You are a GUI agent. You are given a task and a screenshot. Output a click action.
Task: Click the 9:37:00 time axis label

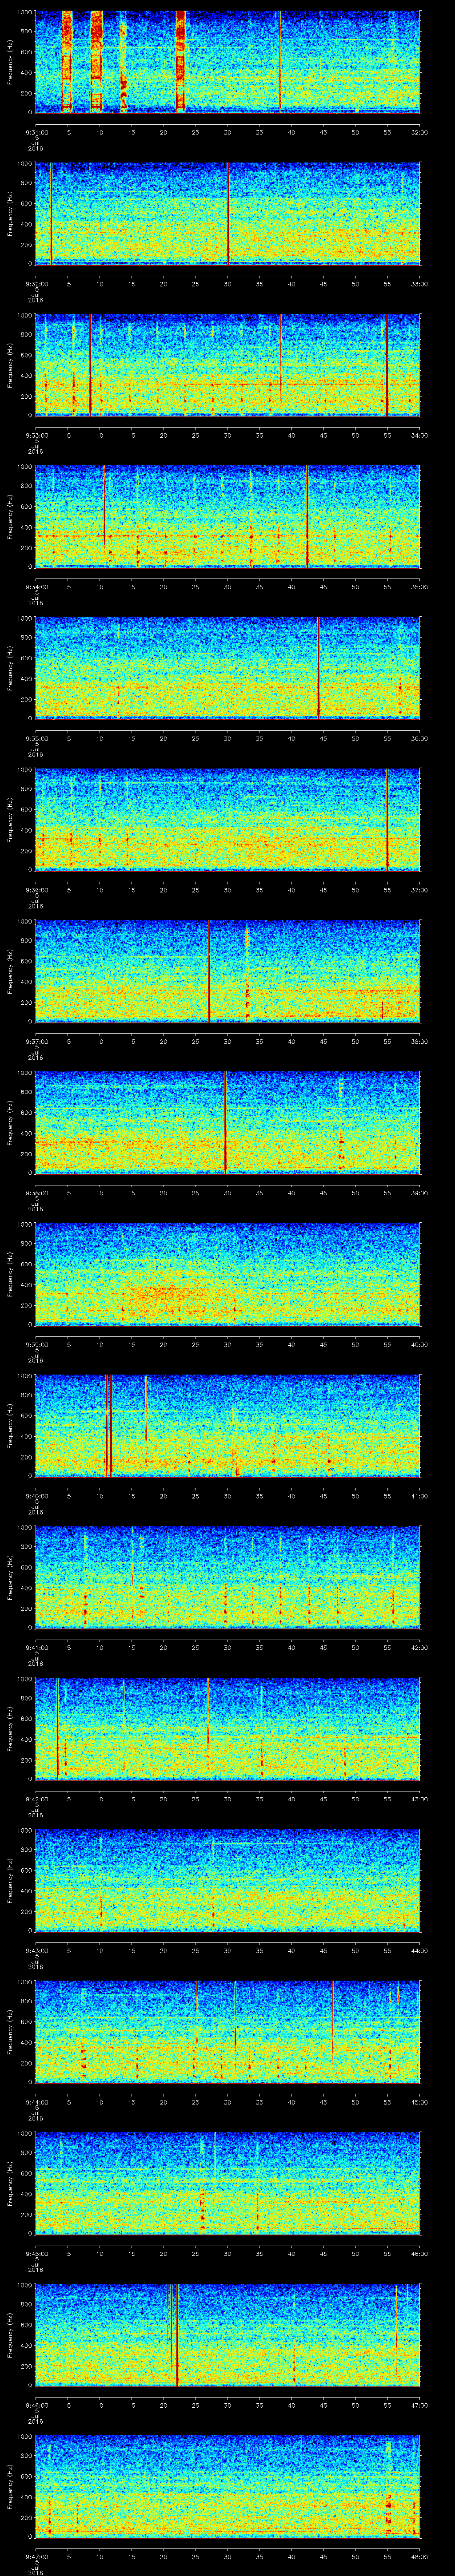click(x=36, y=1041)
